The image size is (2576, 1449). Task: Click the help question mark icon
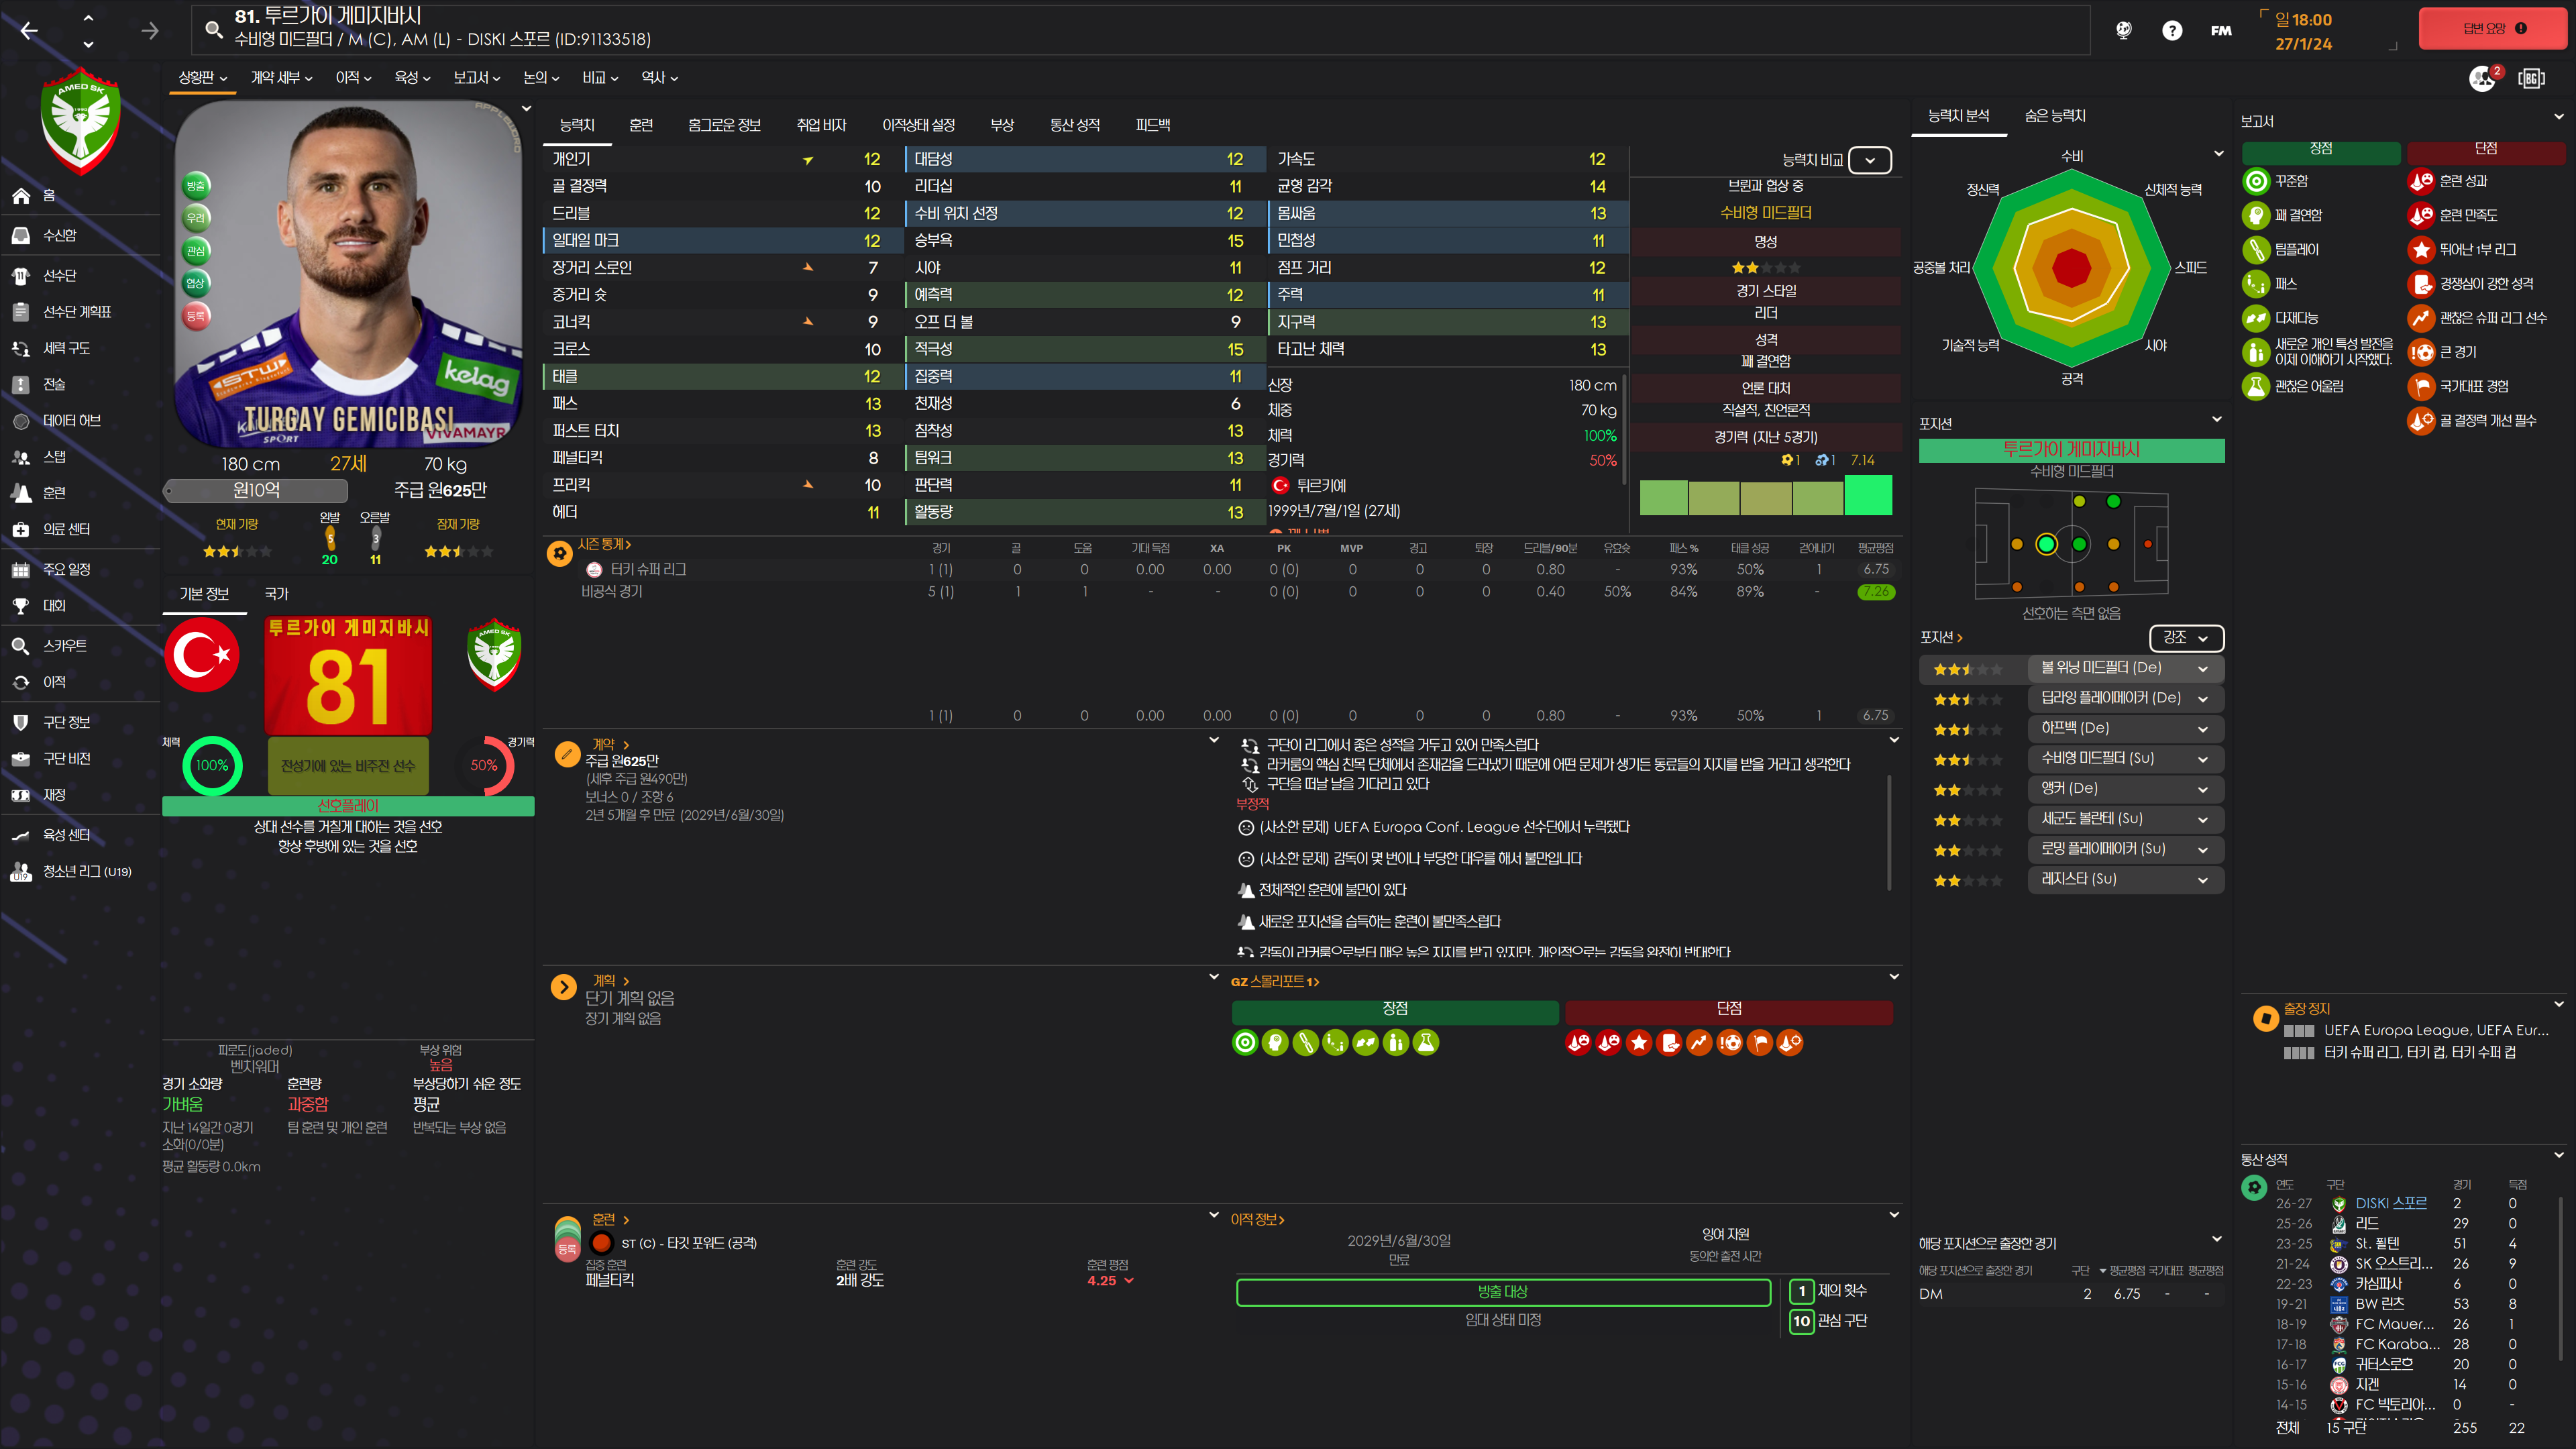click(x=2171, y=30)
